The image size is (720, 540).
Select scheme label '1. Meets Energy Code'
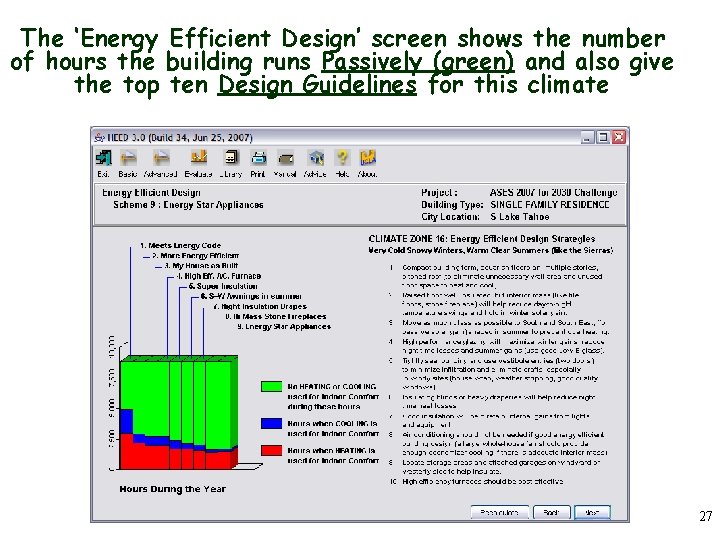[180, 246]
